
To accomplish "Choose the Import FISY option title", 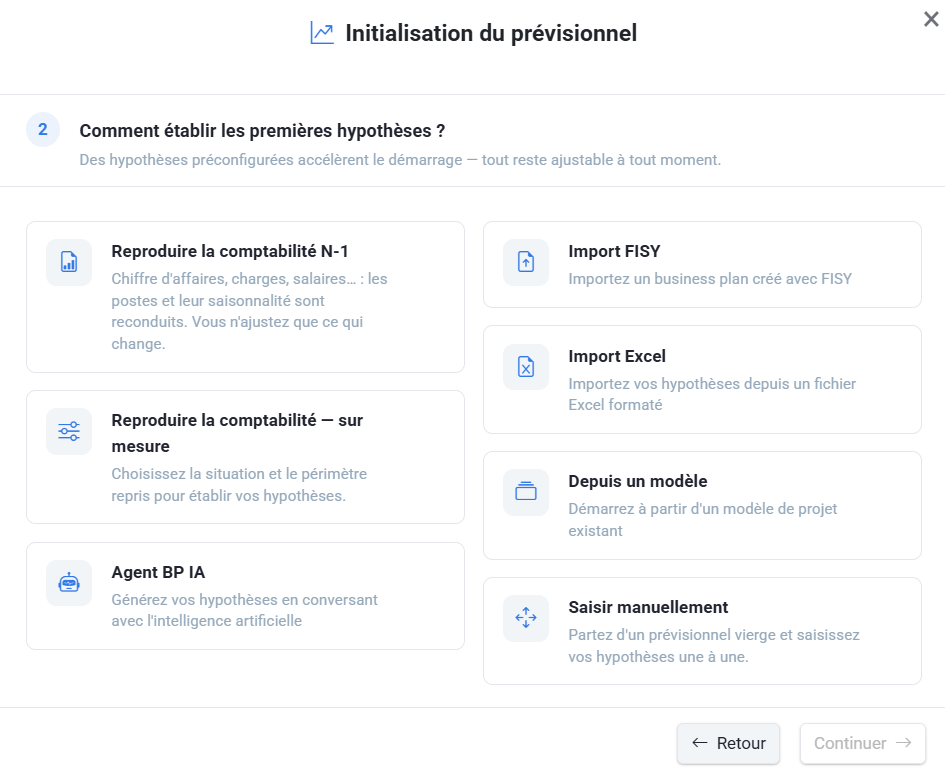I will [614, 251].
